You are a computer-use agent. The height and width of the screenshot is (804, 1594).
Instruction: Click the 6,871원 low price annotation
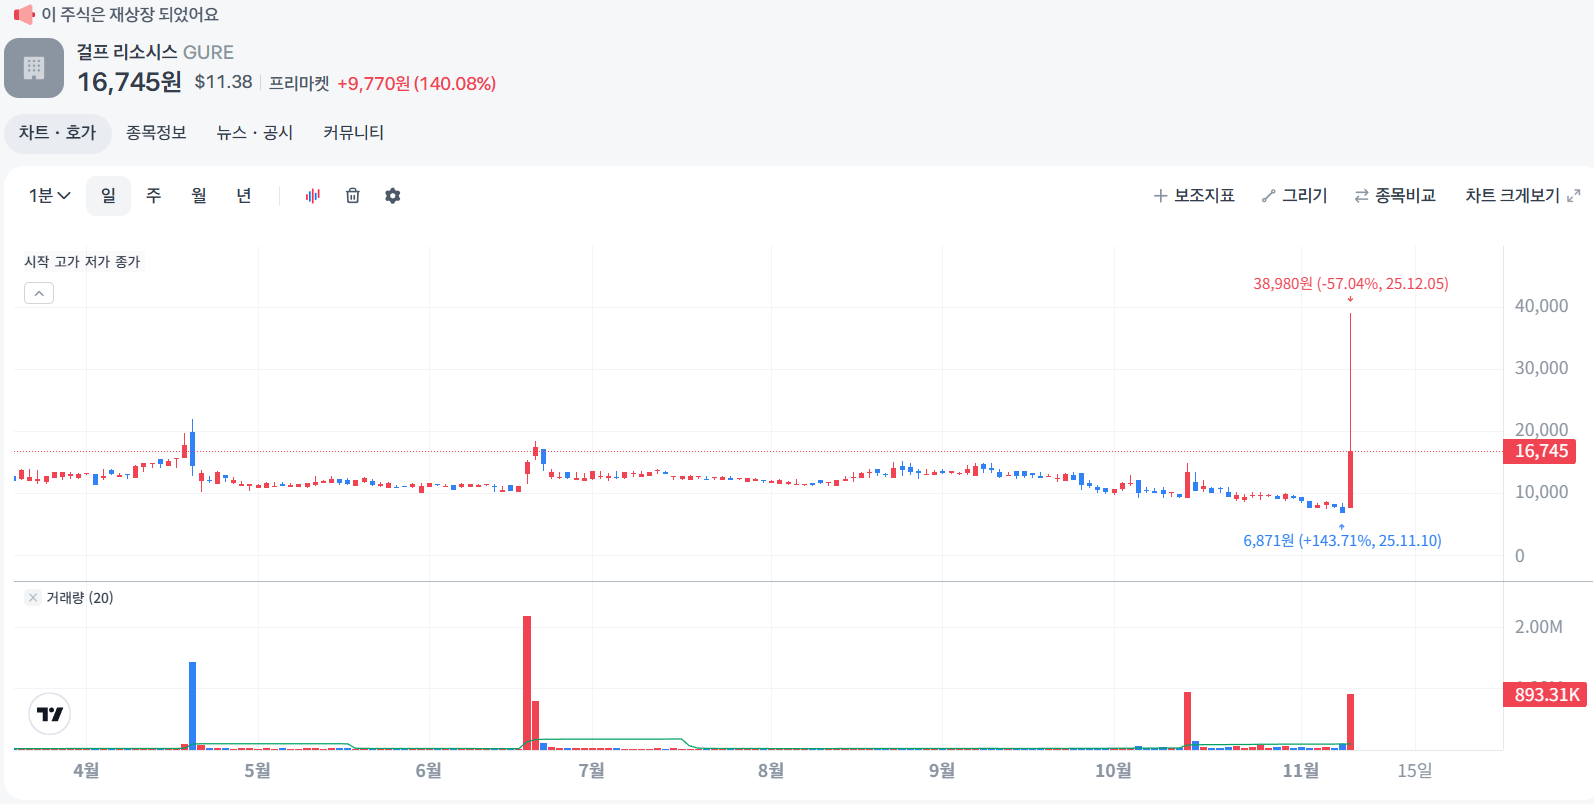tap(1342, 541)
